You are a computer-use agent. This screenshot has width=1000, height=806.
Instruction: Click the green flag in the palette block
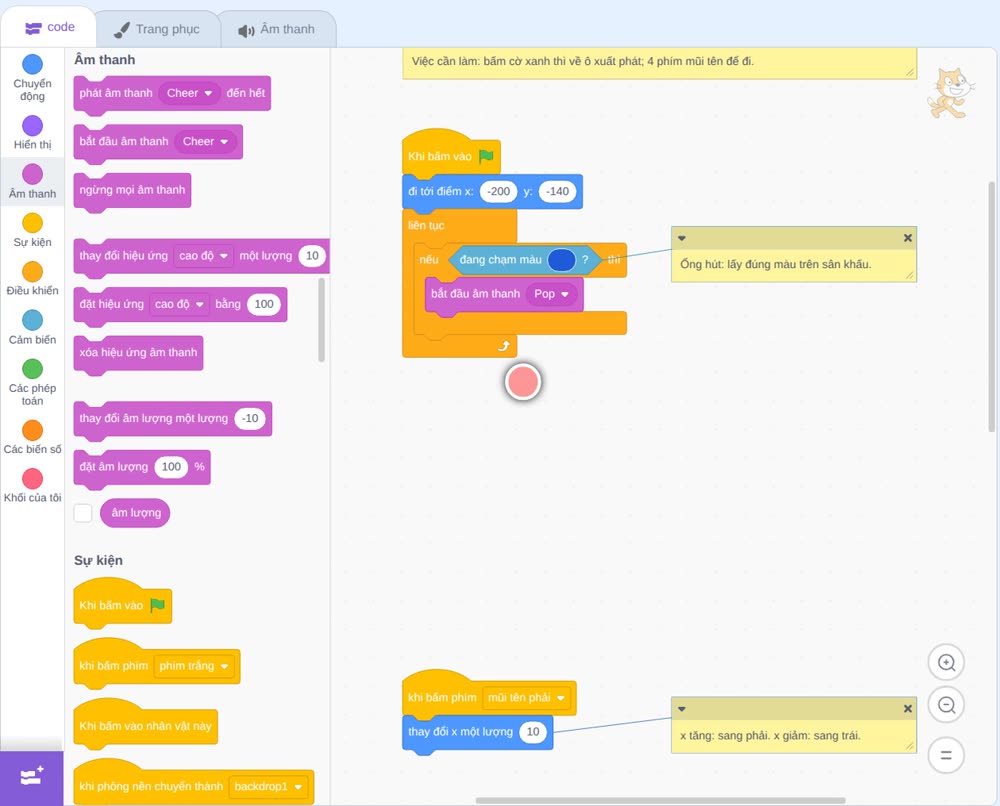pyautogui.click(x=157, y=604)
